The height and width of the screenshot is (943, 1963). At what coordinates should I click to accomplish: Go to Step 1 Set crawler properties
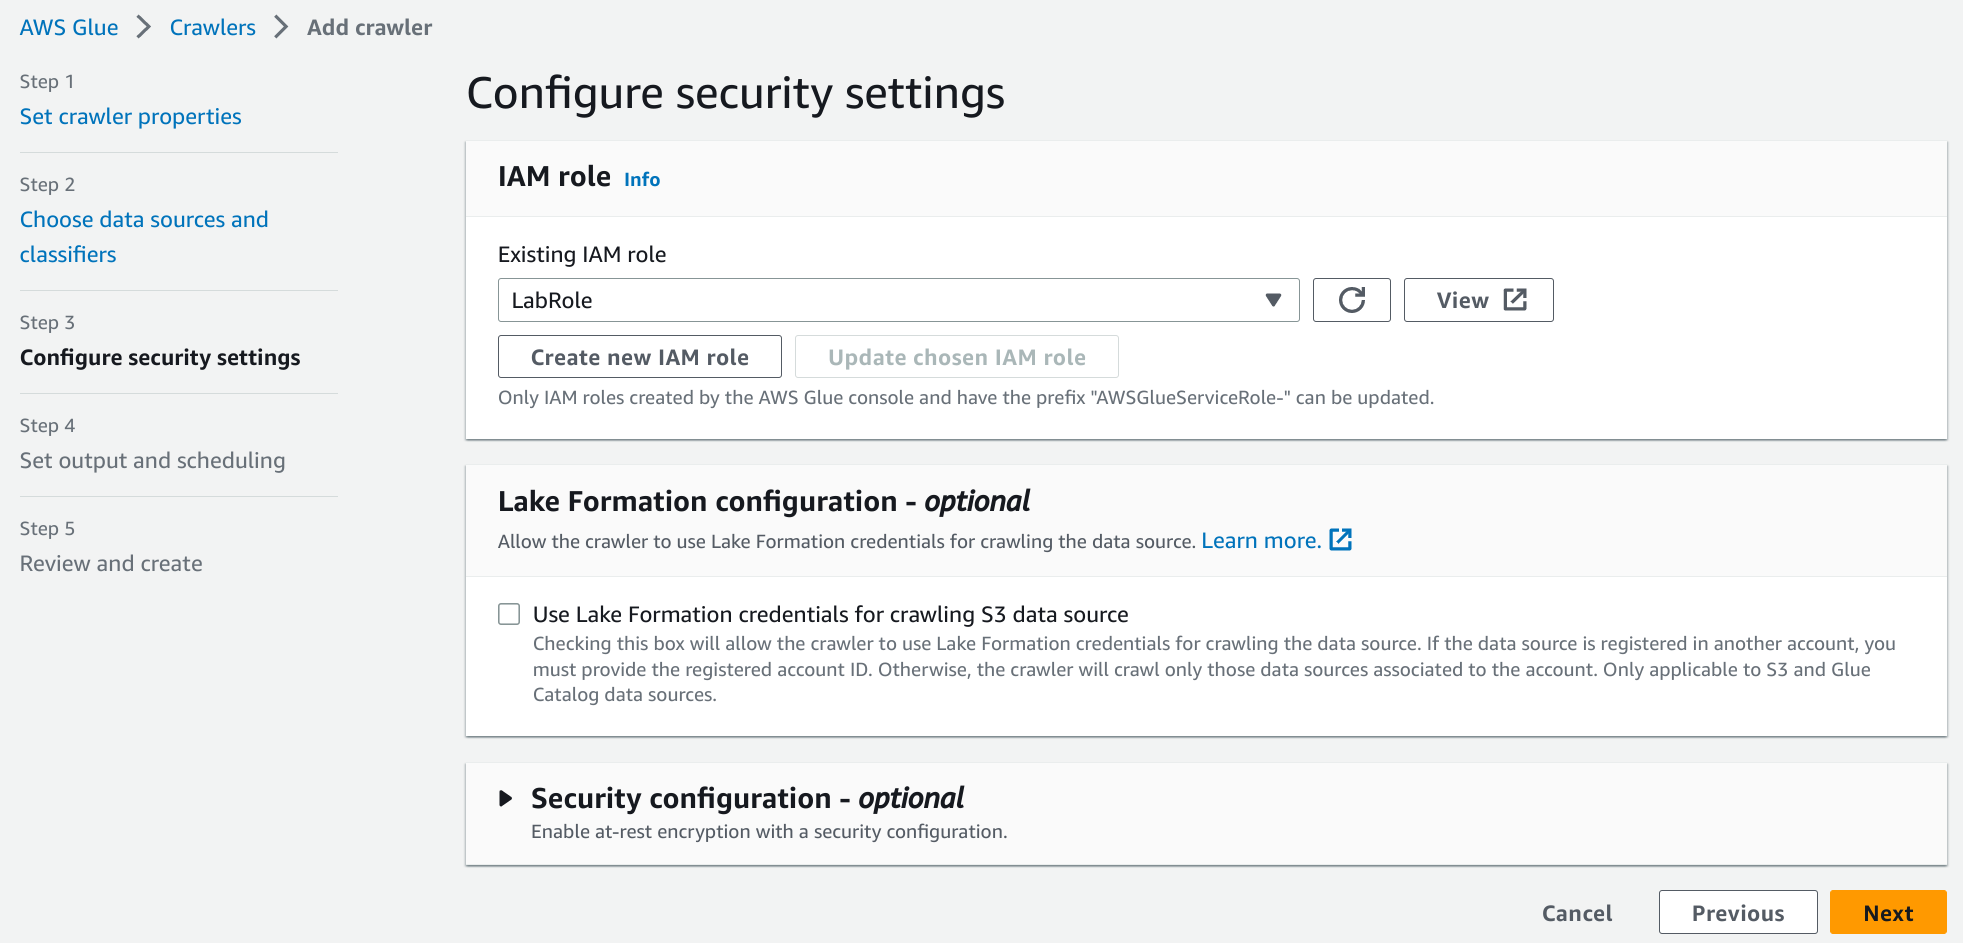(x=131, y=117)
